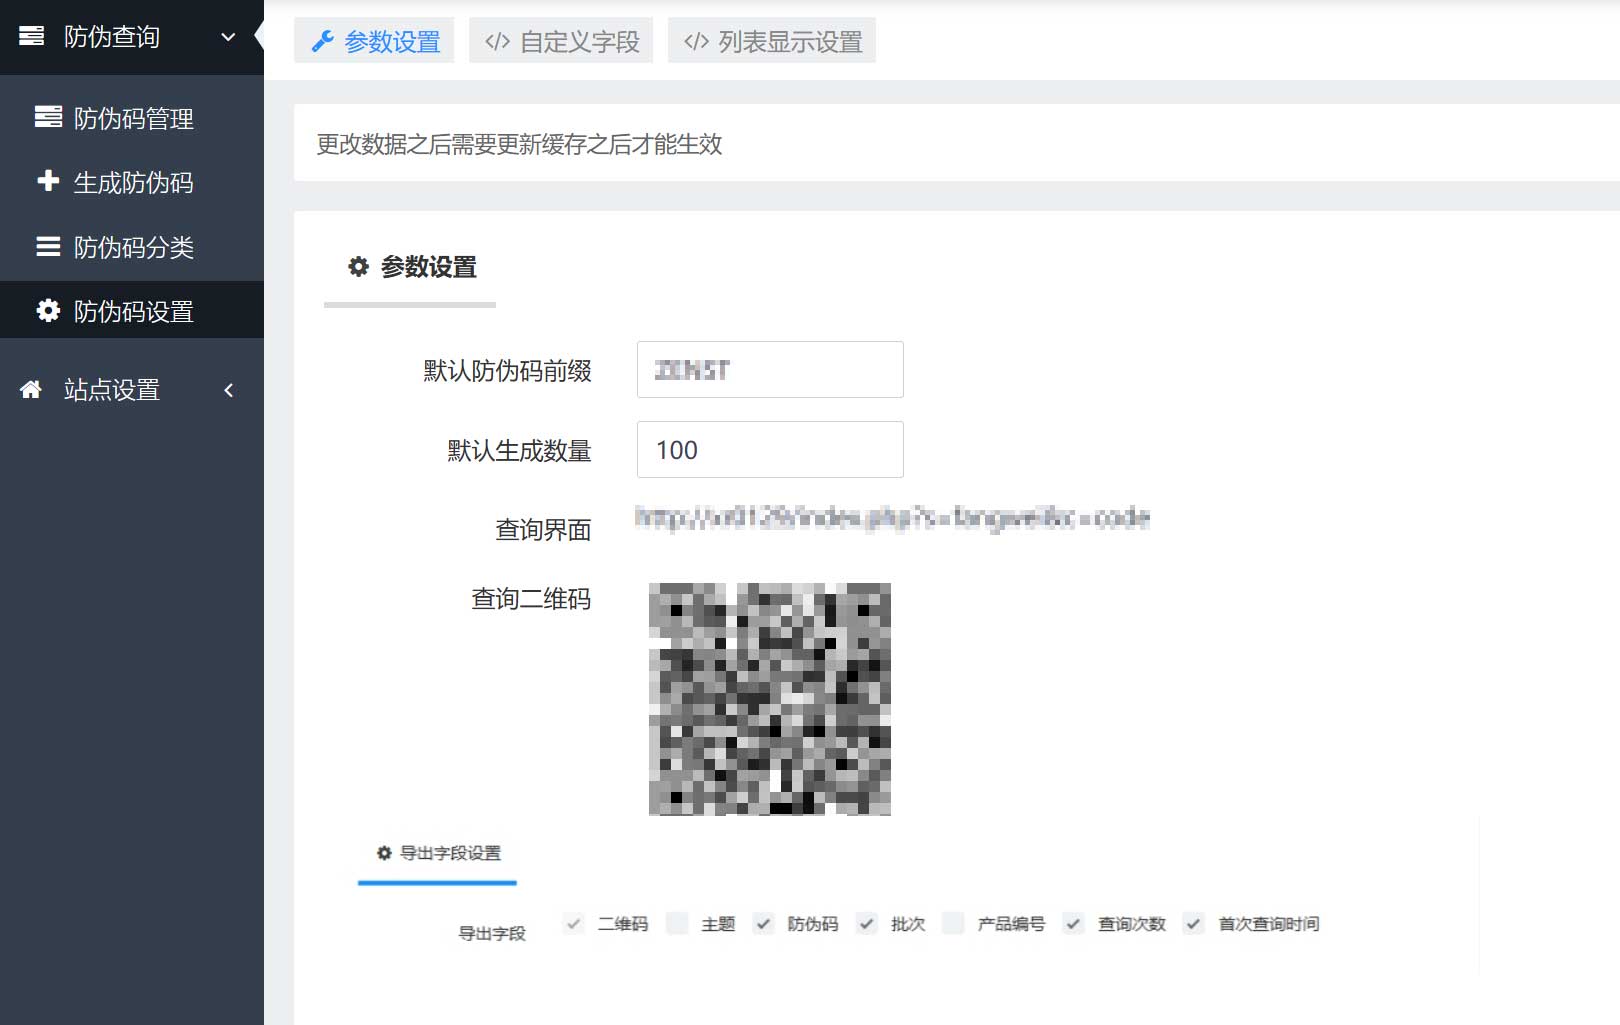Toggle the 批次 export checkbox
Viewport: 1620px width, 1025px height.
[866, 923]
